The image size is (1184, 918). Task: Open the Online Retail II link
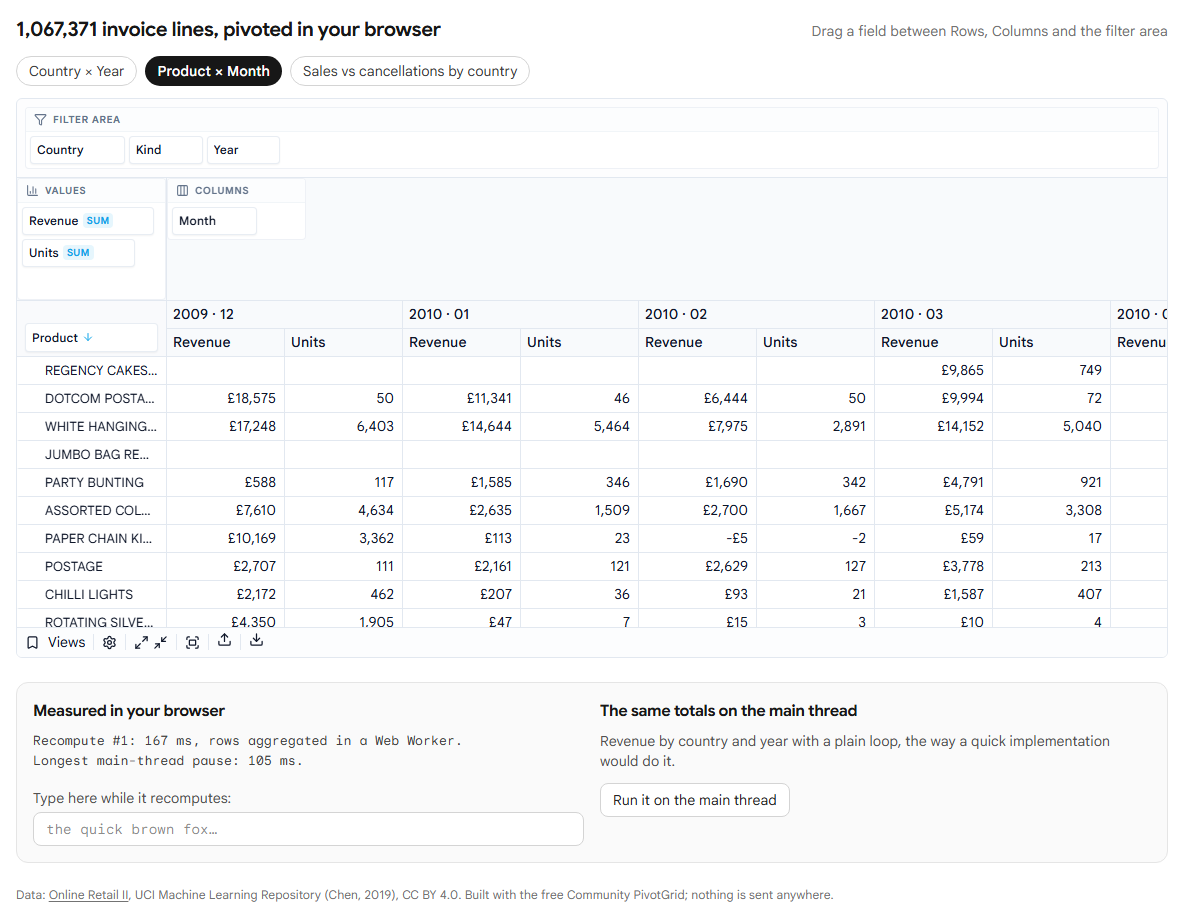(88, 895)
